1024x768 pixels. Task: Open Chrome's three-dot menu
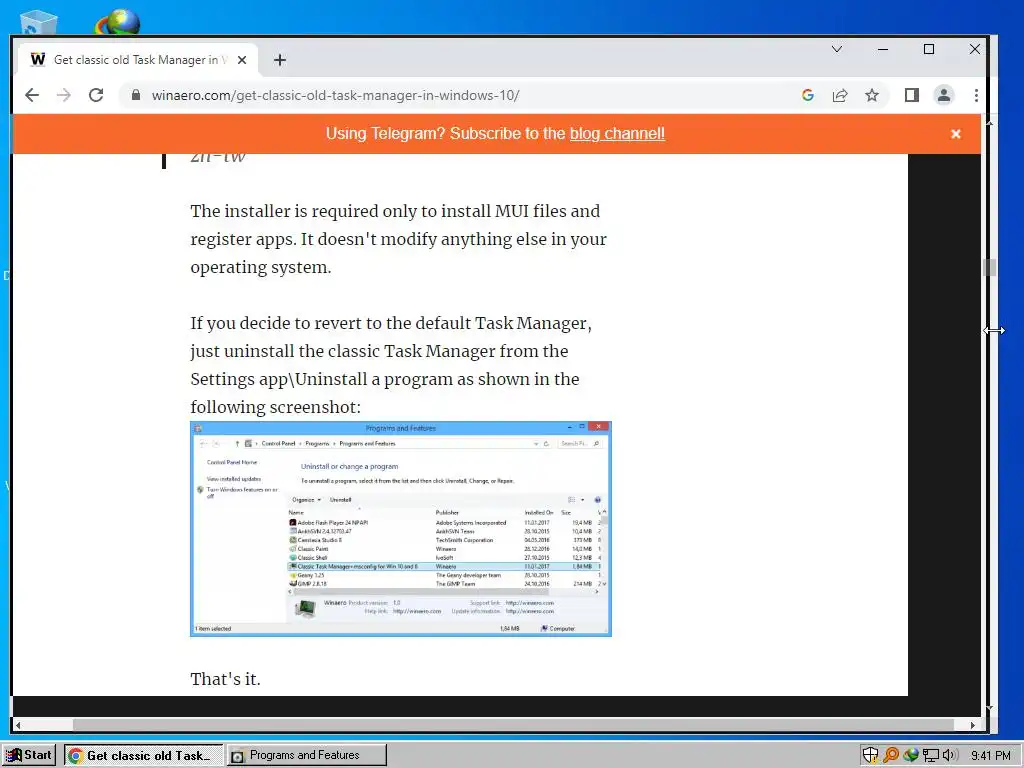click(x=976, y=95)
